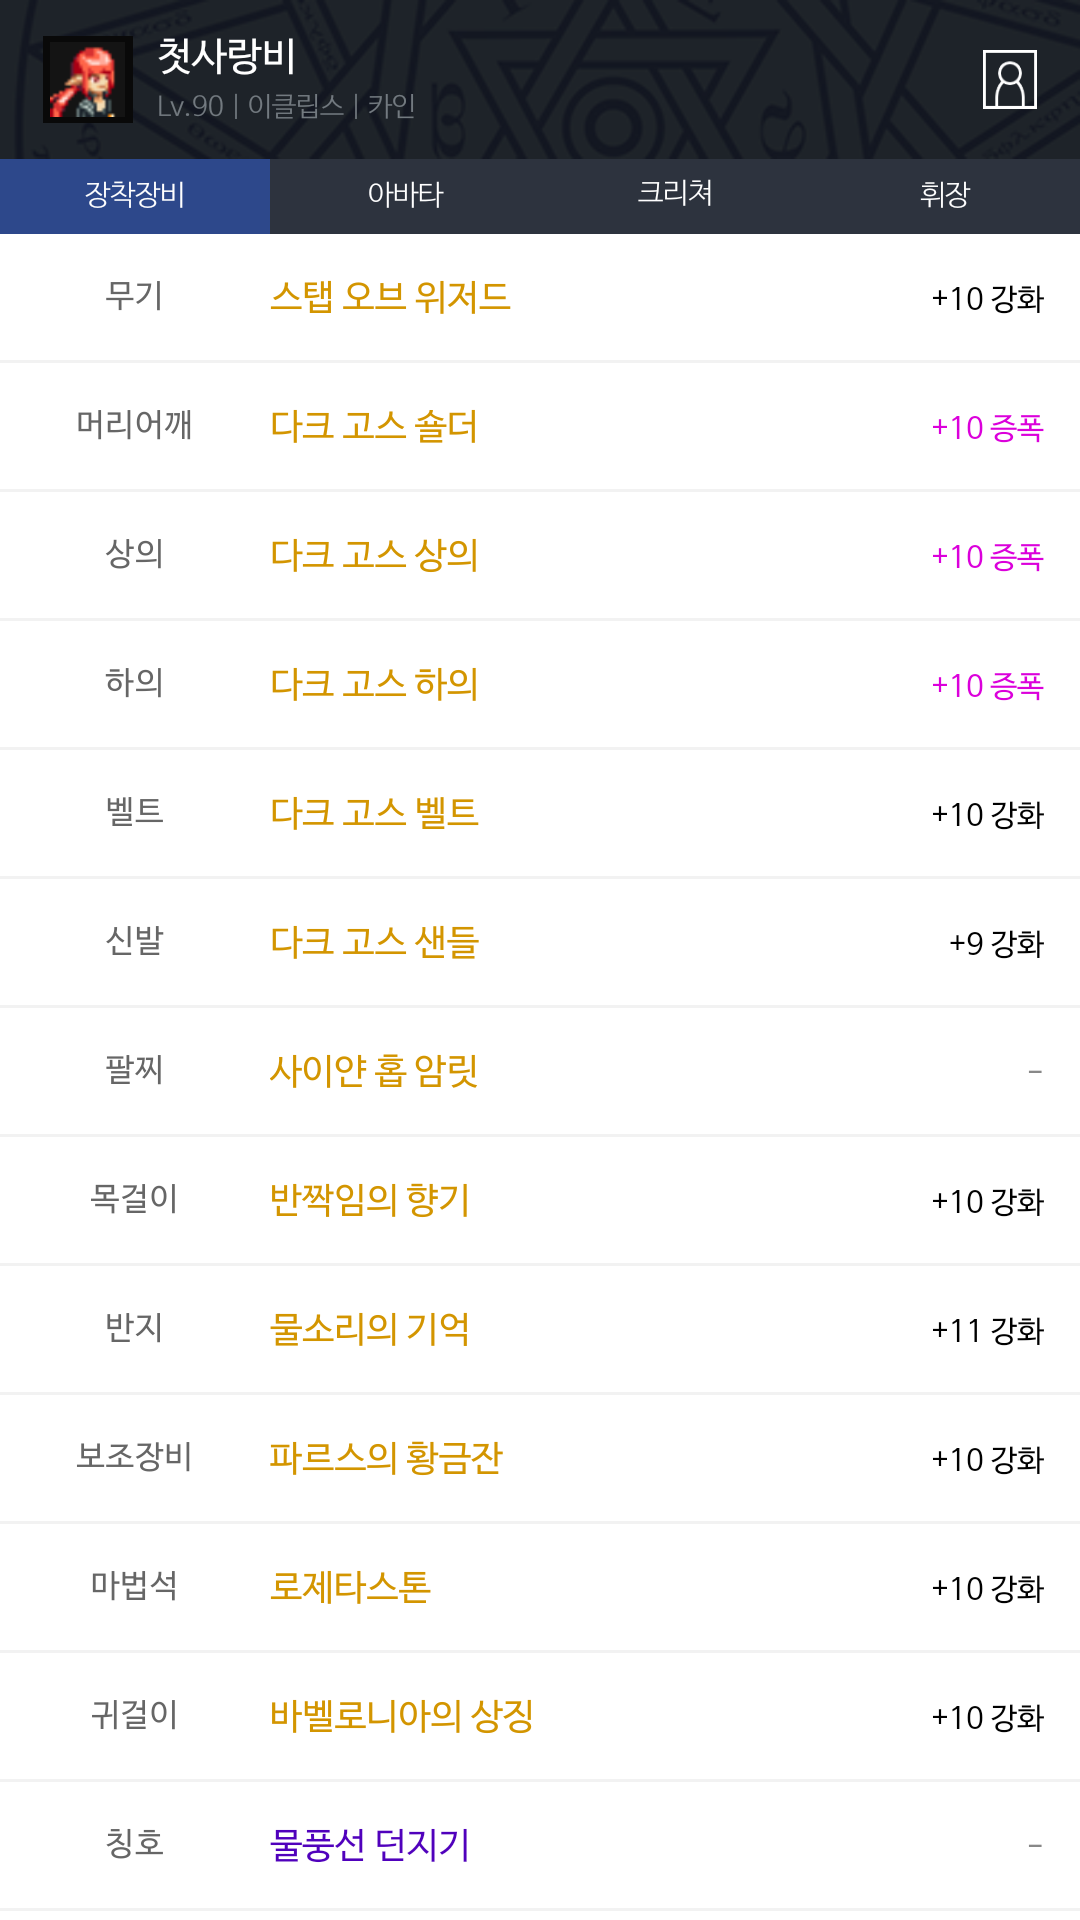Open necklace 반짝임의 향기
The width and height of the screenshot is (1080, 1920).
click(370, 1200)
